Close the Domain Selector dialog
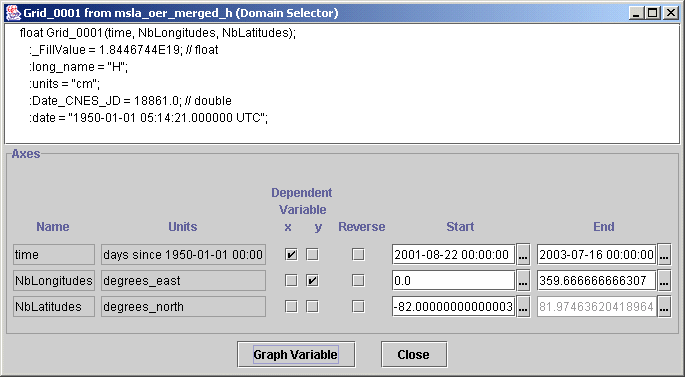 click(x=413, y=354)
